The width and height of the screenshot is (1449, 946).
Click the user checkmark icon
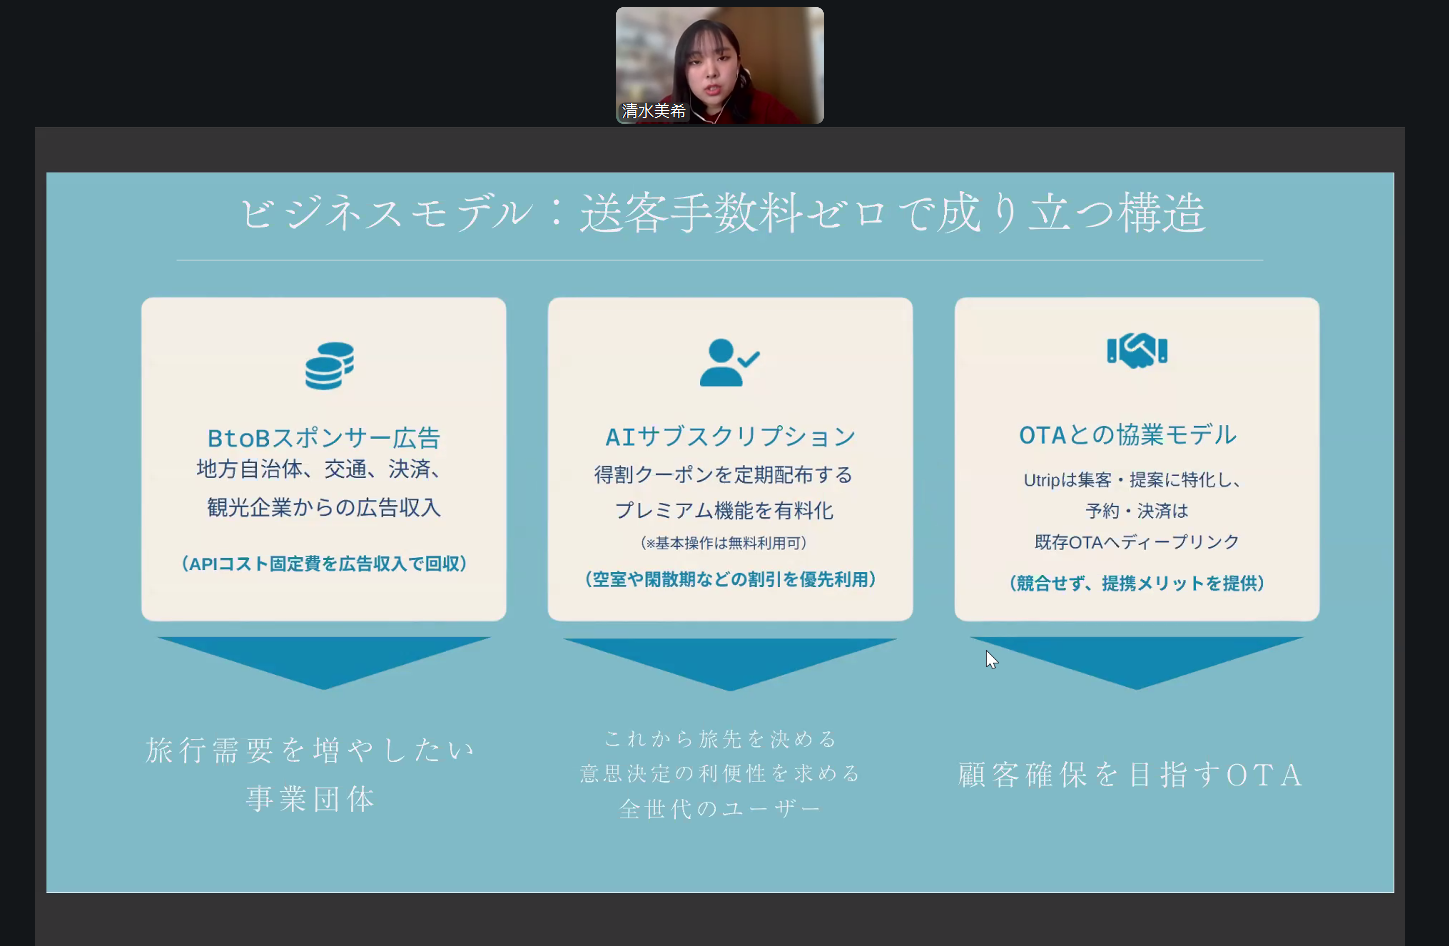pyautogui.click(x=728, y=363)
